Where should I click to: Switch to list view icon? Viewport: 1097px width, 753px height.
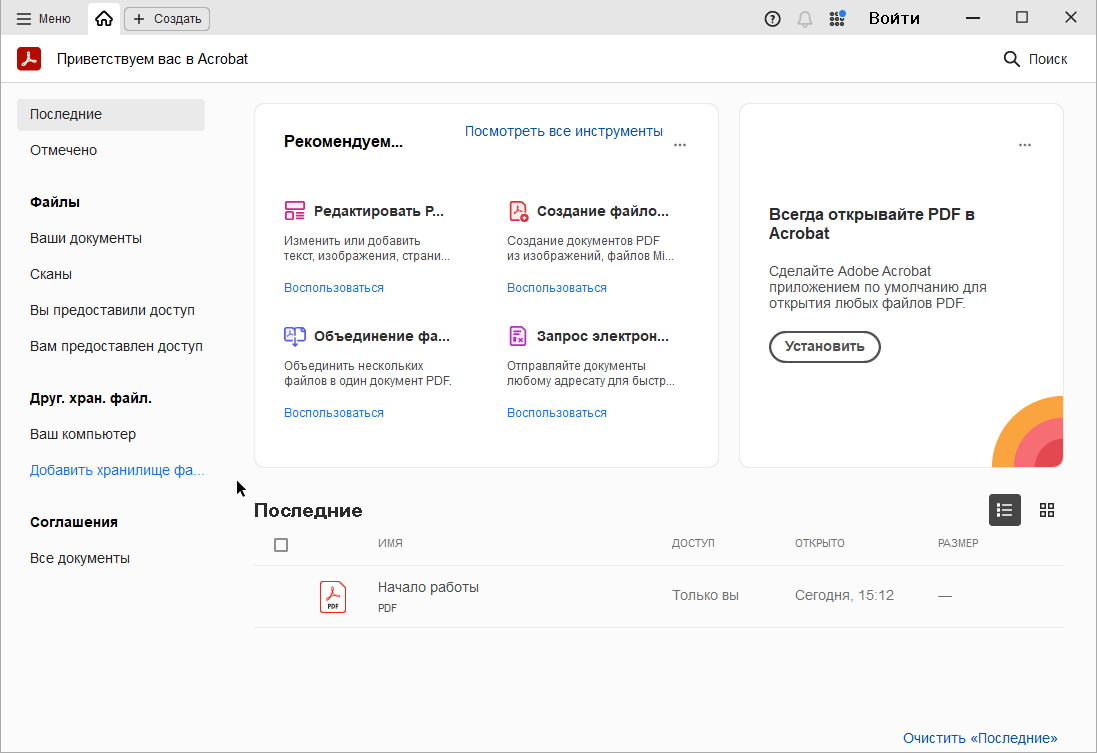pyautogui.click(x=1005, y=510)
